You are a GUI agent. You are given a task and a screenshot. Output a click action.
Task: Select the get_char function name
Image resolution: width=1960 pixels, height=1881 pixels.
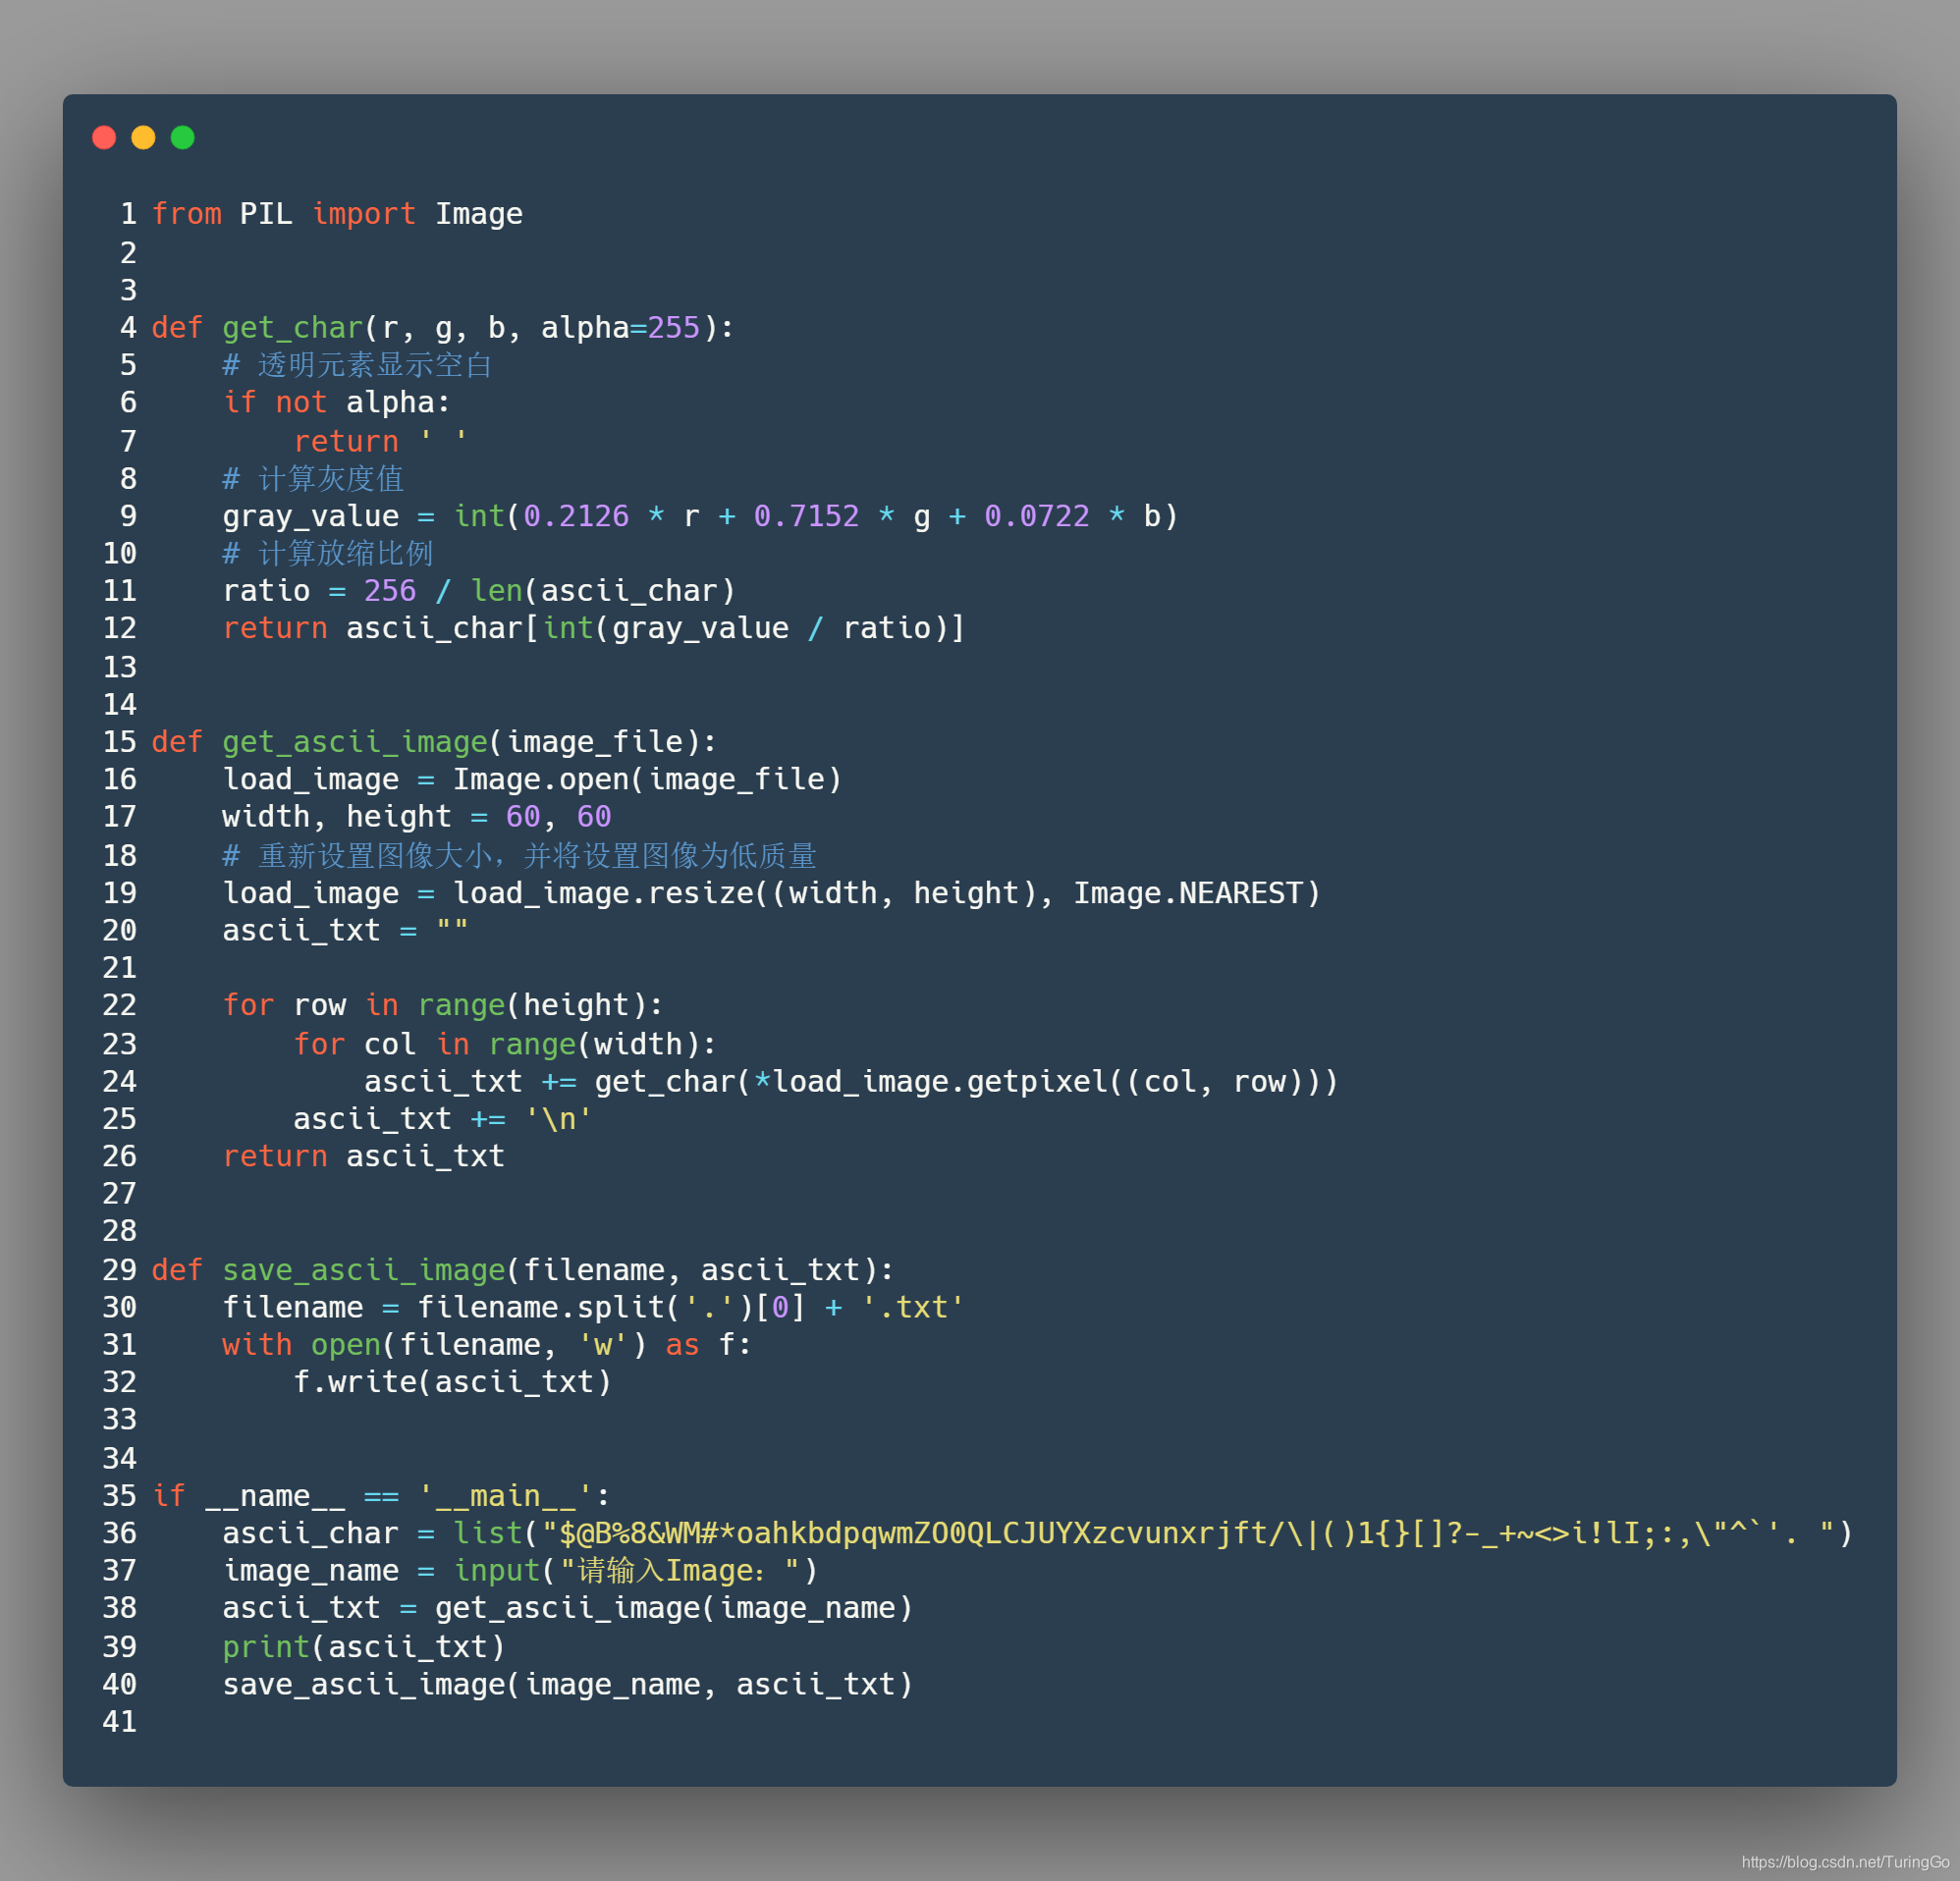(x=292, y=327)
